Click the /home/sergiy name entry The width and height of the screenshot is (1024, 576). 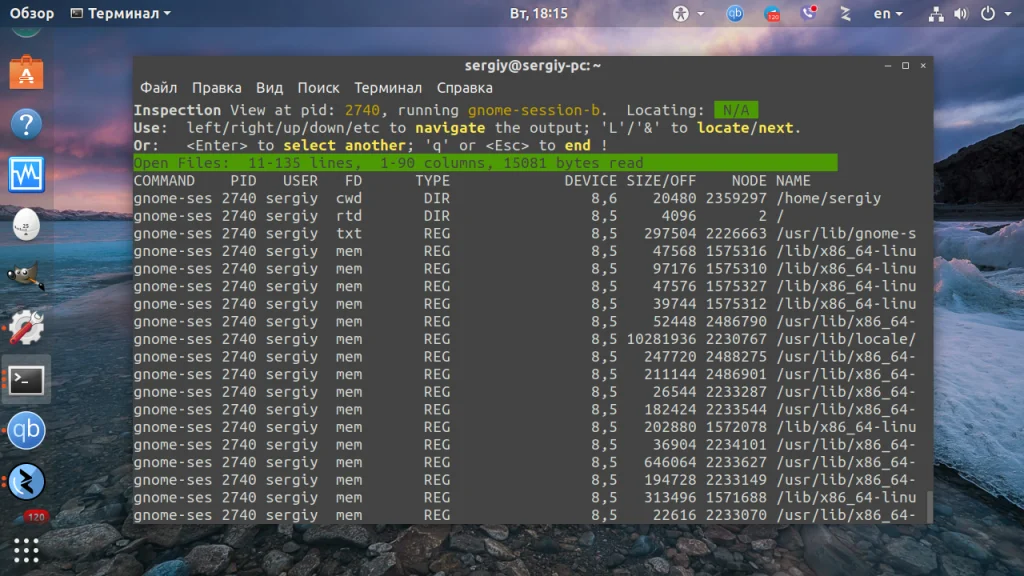coord(828,198)
